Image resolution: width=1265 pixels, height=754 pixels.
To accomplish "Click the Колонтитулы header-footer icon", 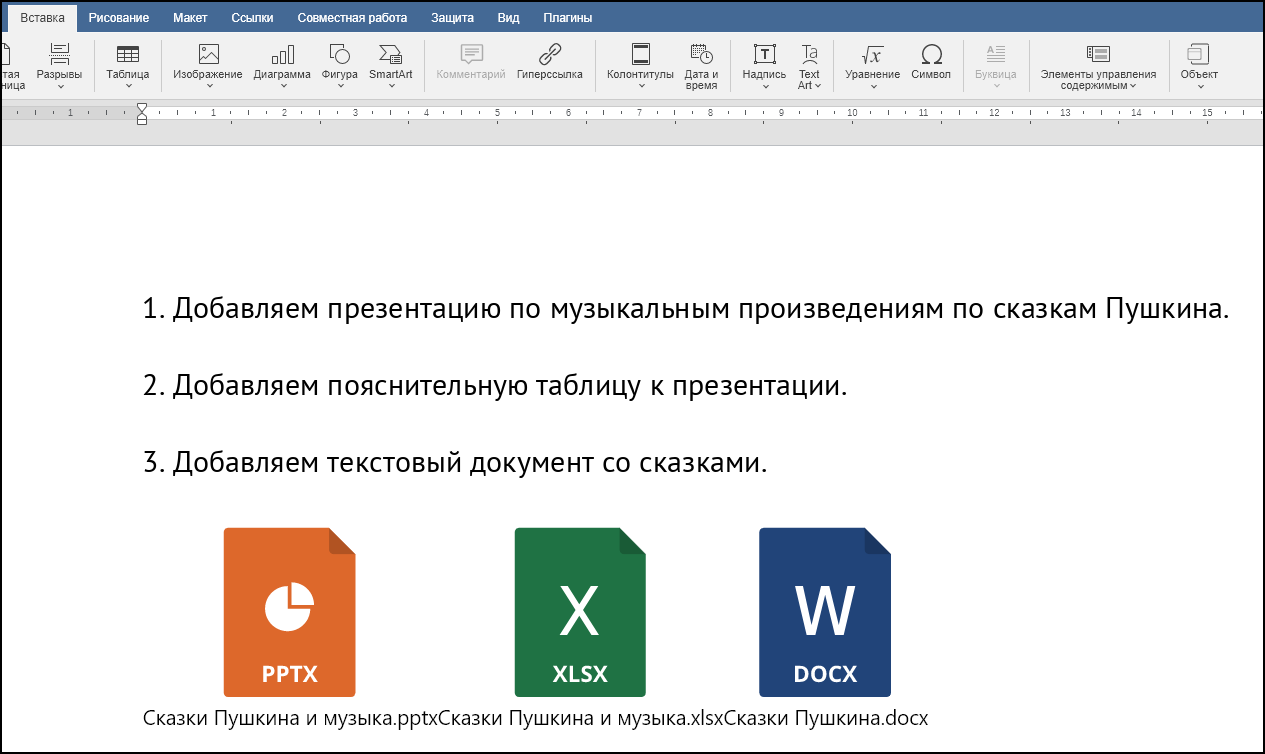I will (641, 54).
